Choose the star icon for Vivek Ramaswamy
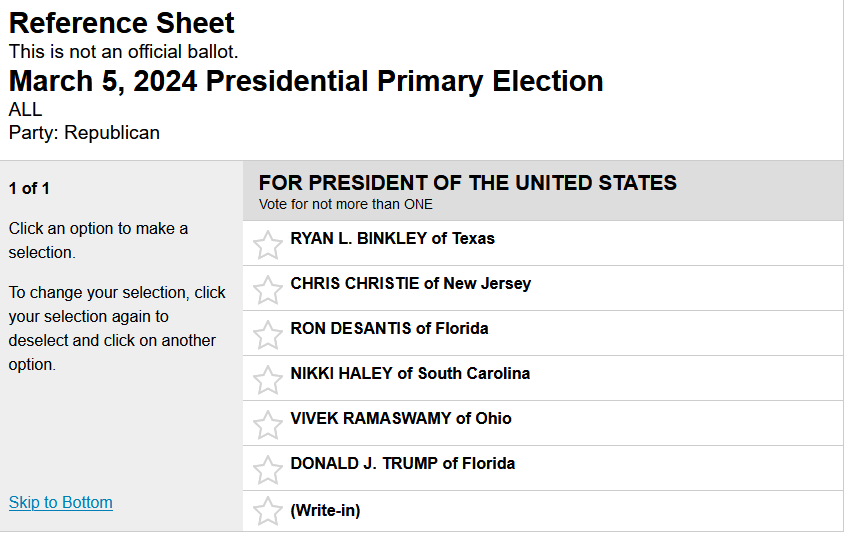859x546 pixels. click(x=268, y=425)
